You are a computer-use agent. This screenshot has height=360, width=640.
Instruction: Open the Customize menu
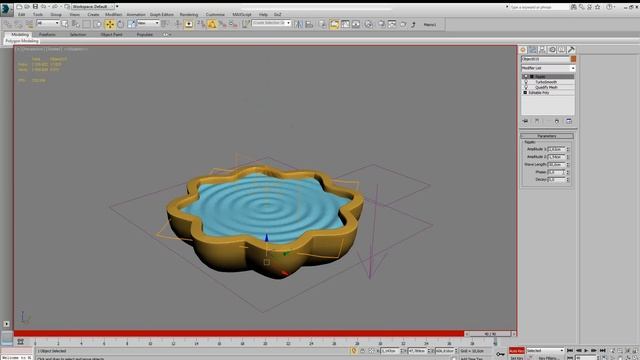(x=215, y=14)
